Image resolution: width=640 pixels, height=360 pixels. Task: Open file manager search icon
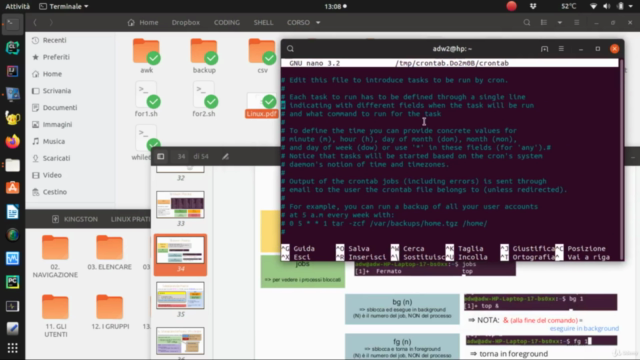pyautogui.click(x=527, y=22)
